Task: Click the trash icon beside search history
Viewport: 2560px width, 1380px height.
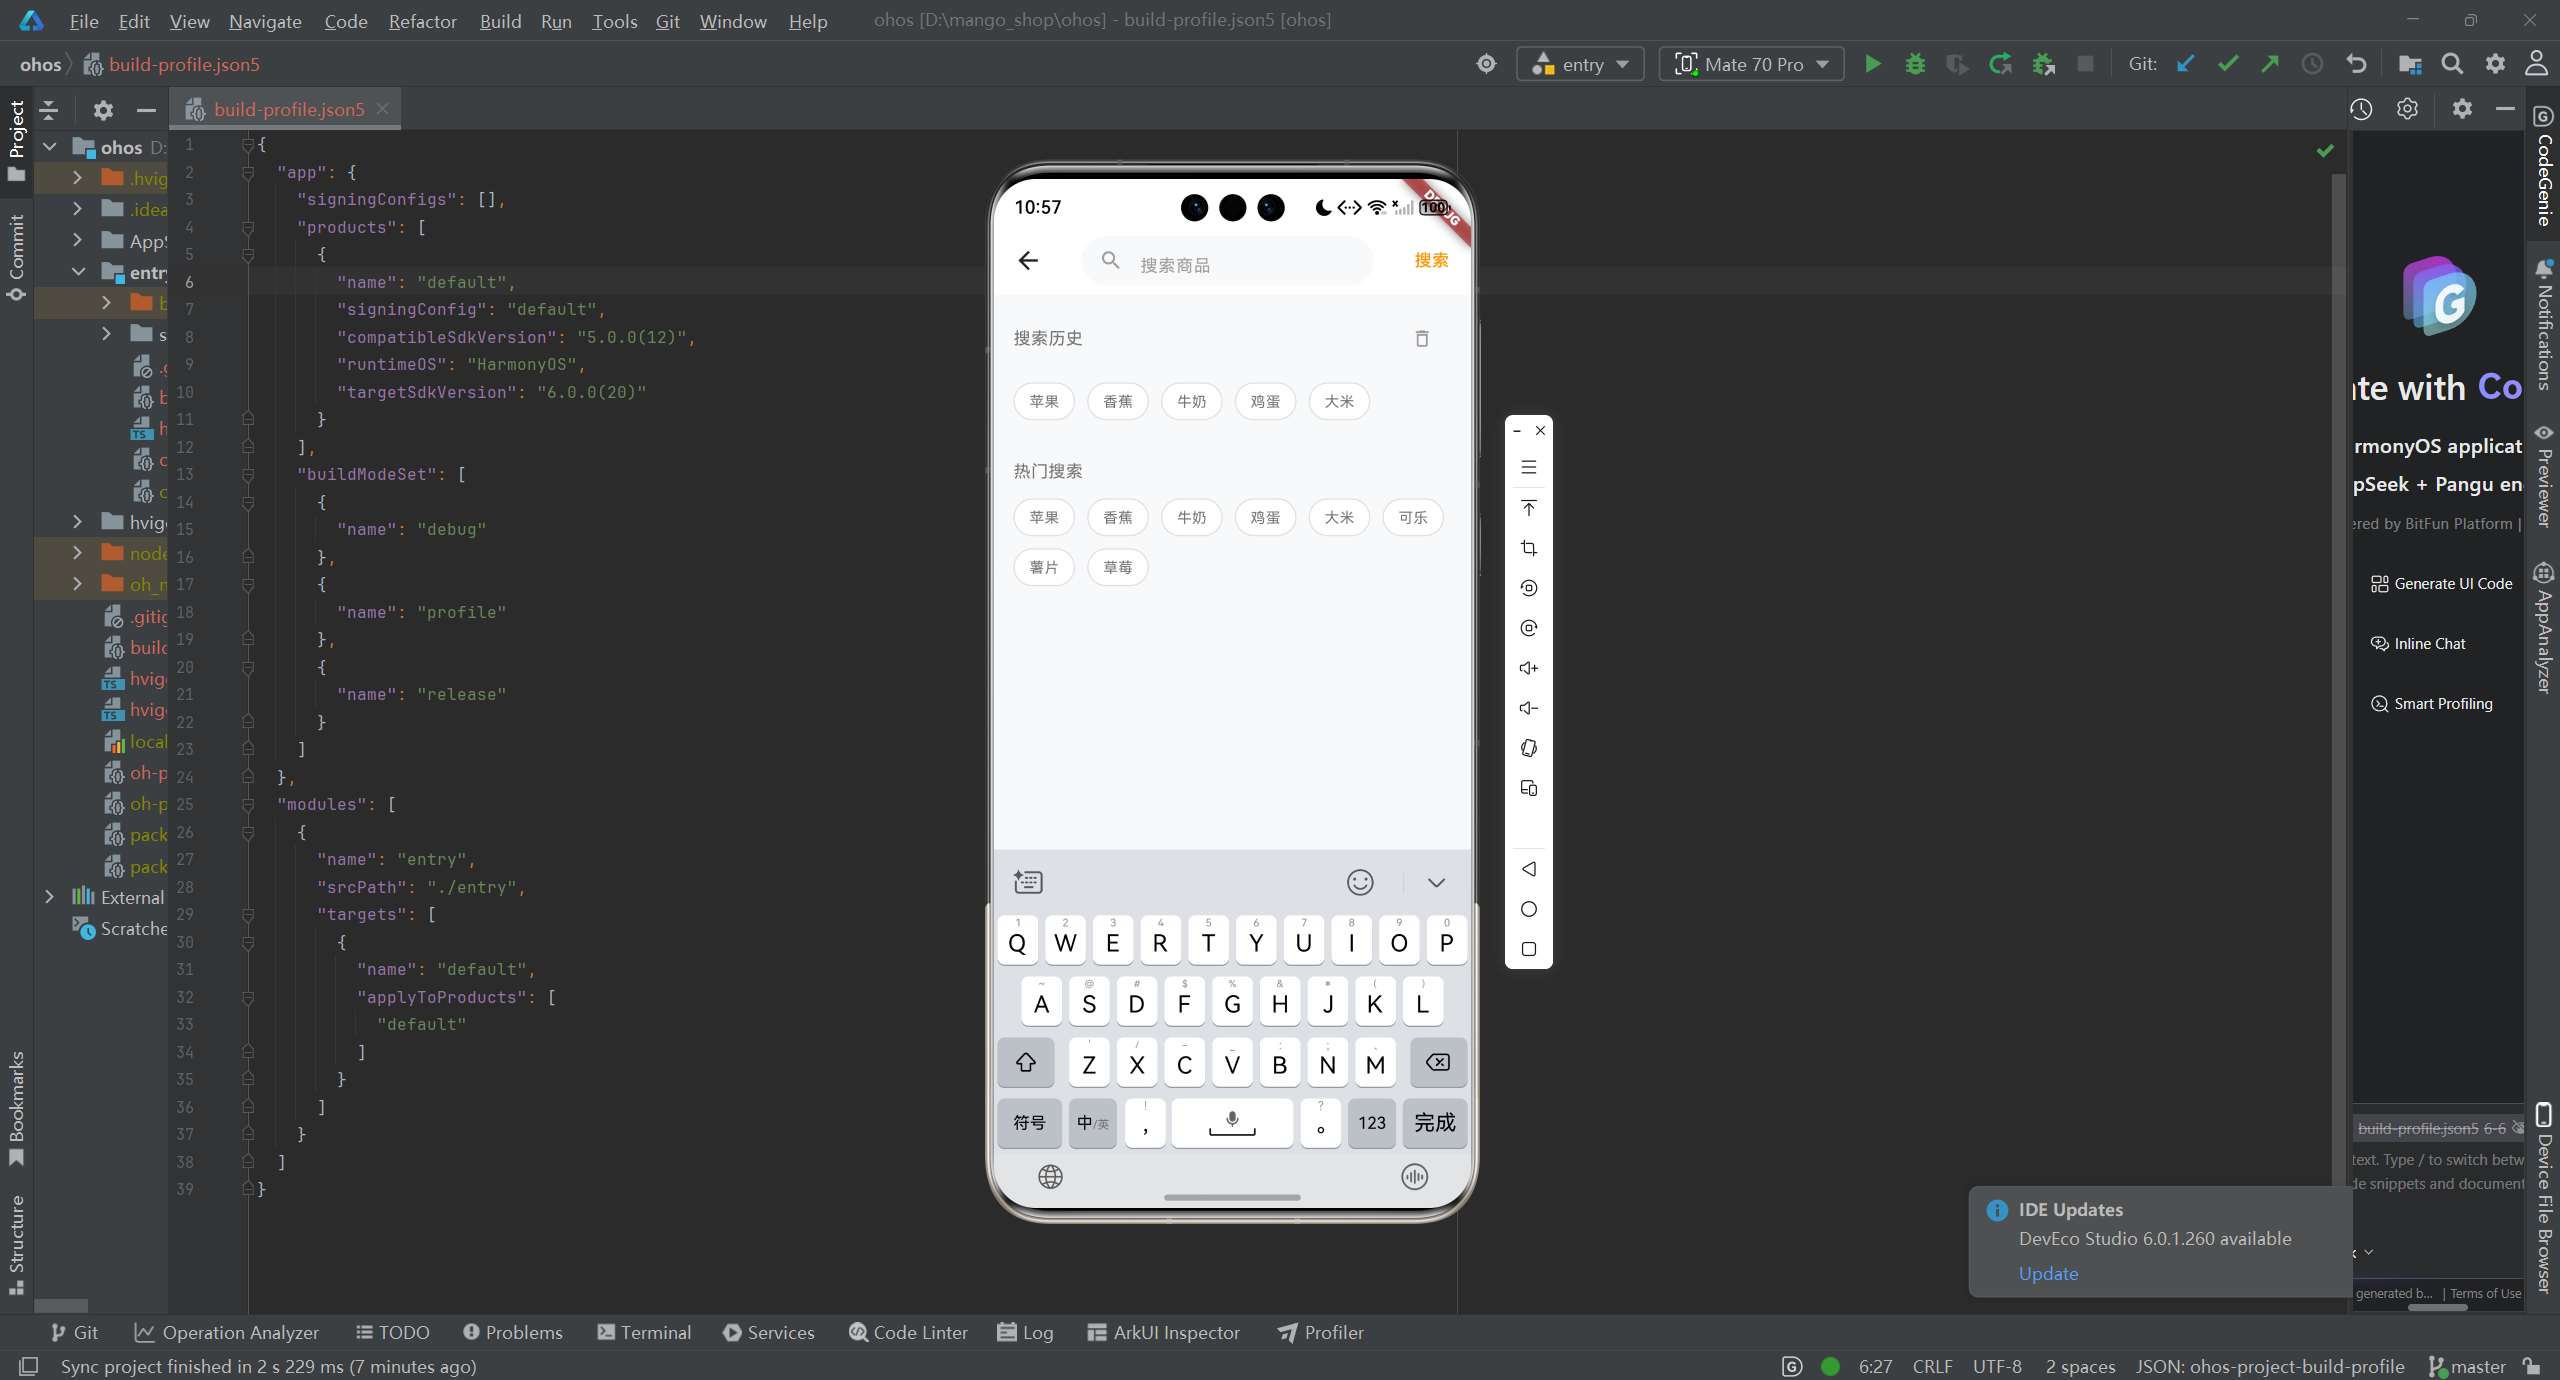Action: tap(1422, 339)
